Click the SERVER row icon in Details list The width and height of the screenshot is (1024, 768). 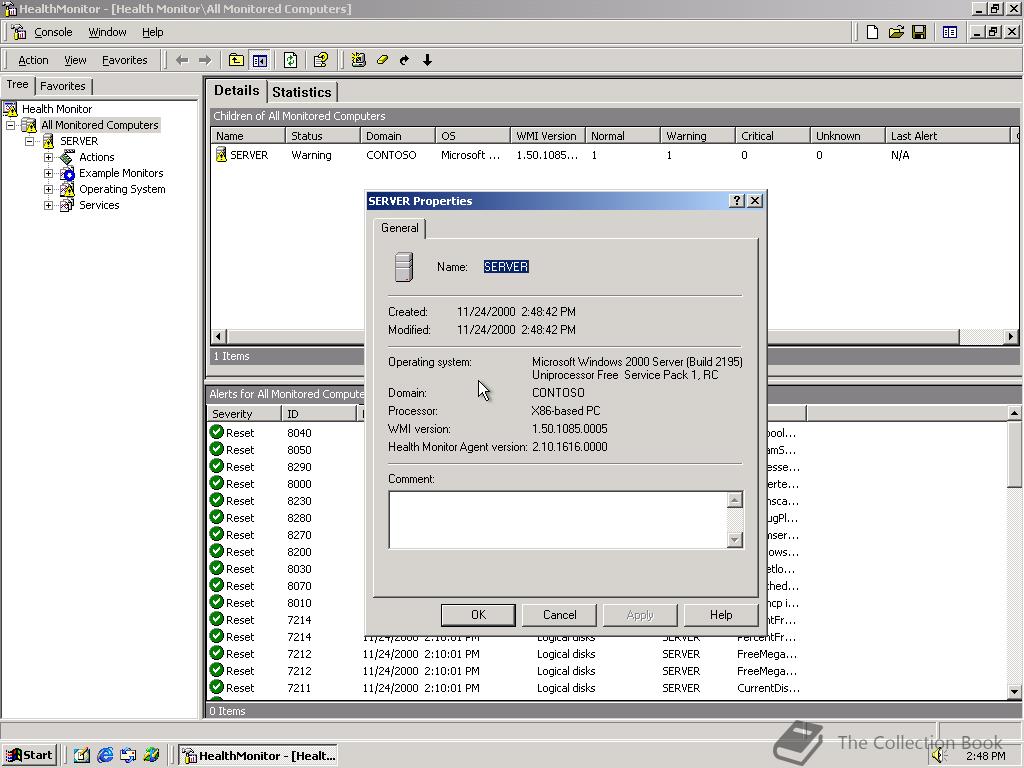(221, 155)
